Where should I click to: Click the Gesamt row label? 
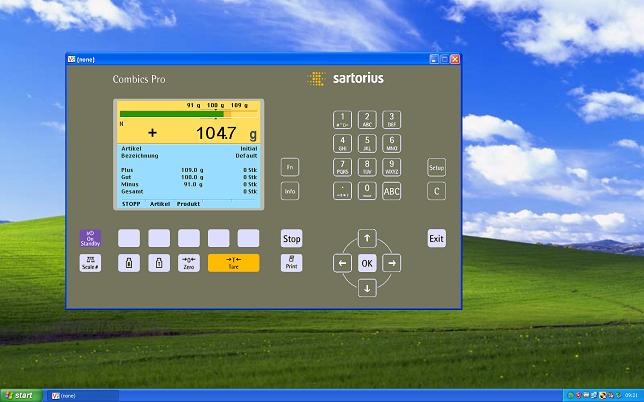[132, 192]
